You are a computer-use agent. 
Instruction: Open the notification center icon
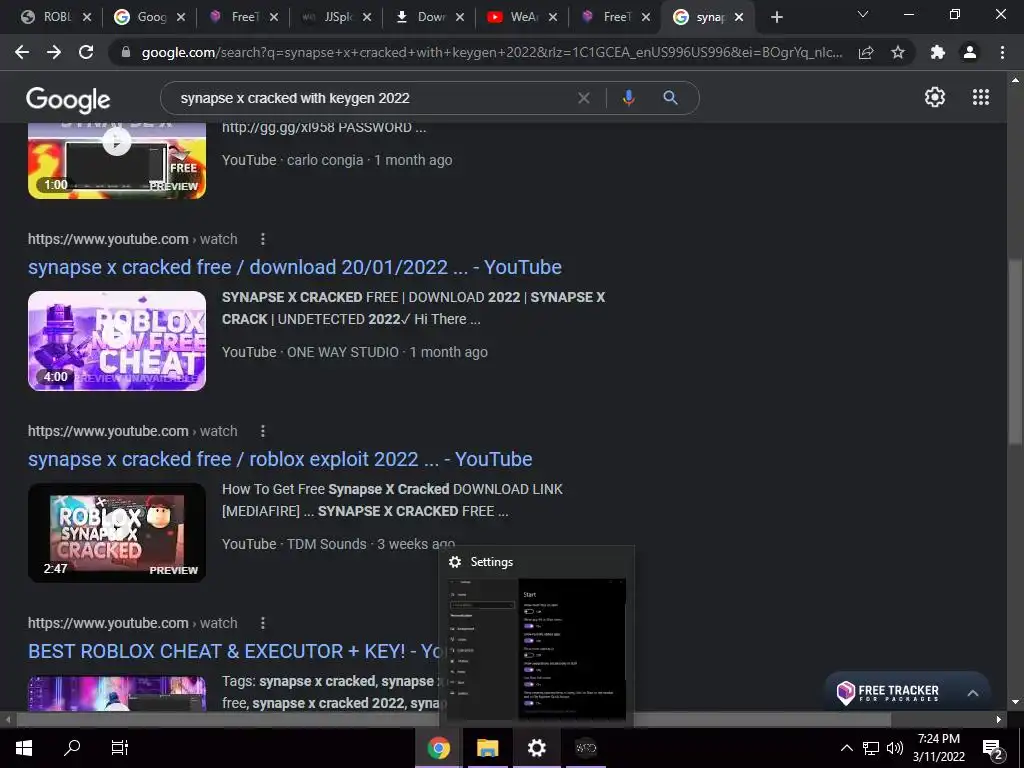coord(993,749)
